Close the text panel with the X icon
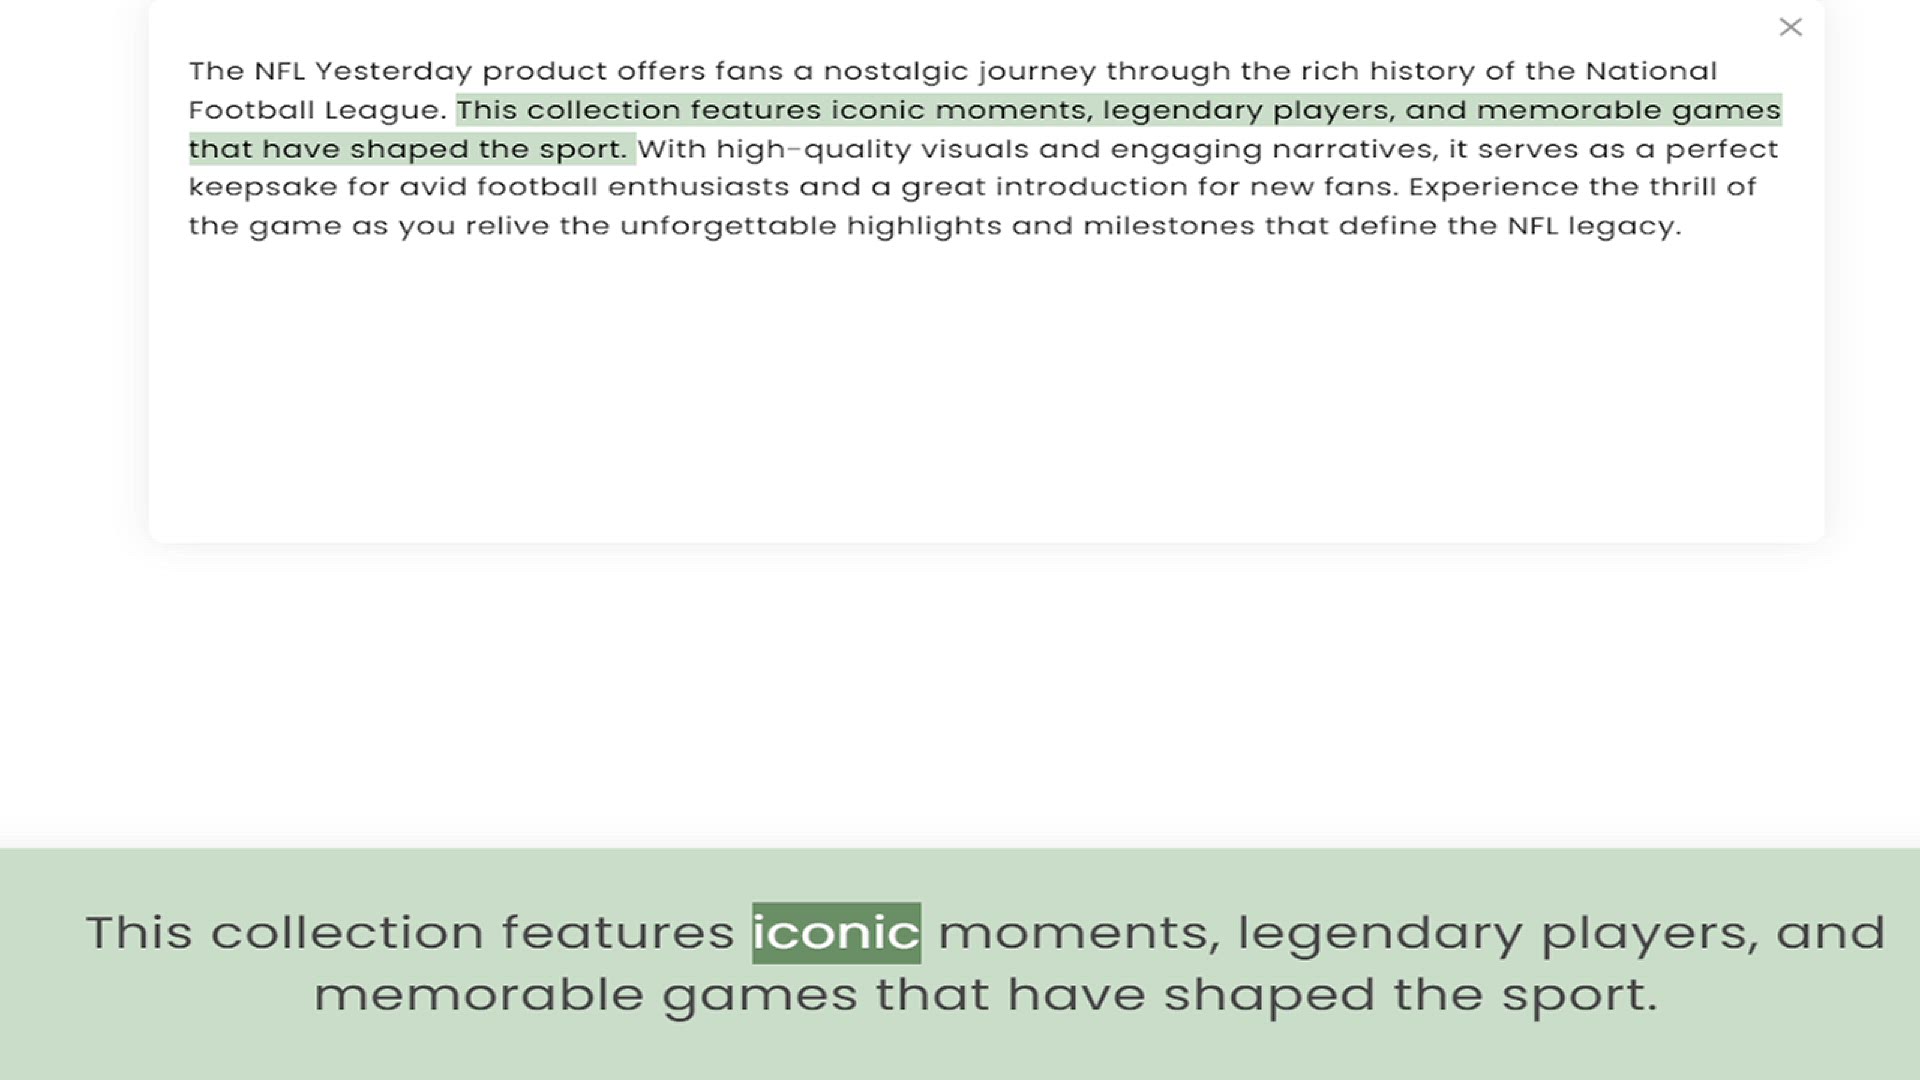The image size is (1920, 1080). click(x=1790, y=27)
